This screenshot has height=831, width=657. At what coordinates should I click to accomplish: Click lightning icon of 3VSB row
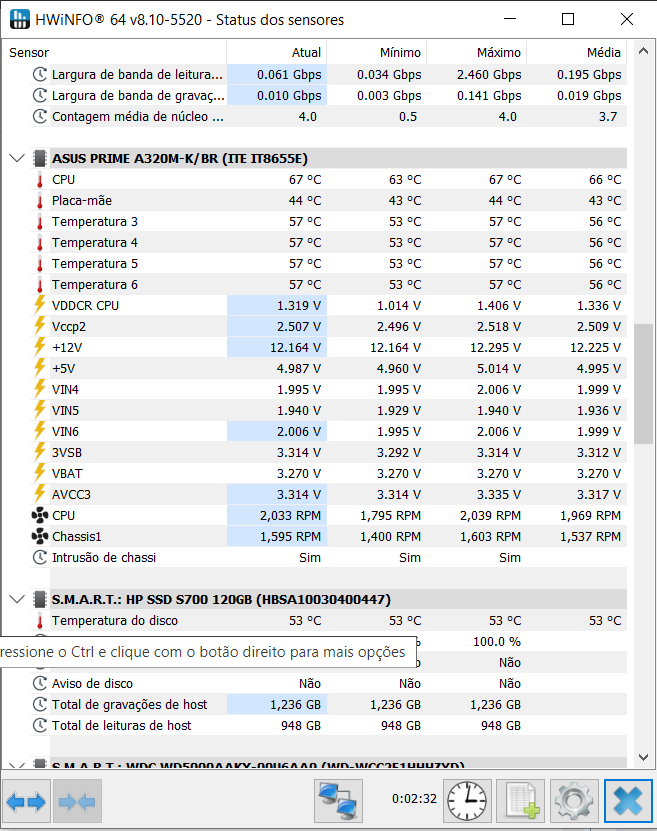click(40, 452)
